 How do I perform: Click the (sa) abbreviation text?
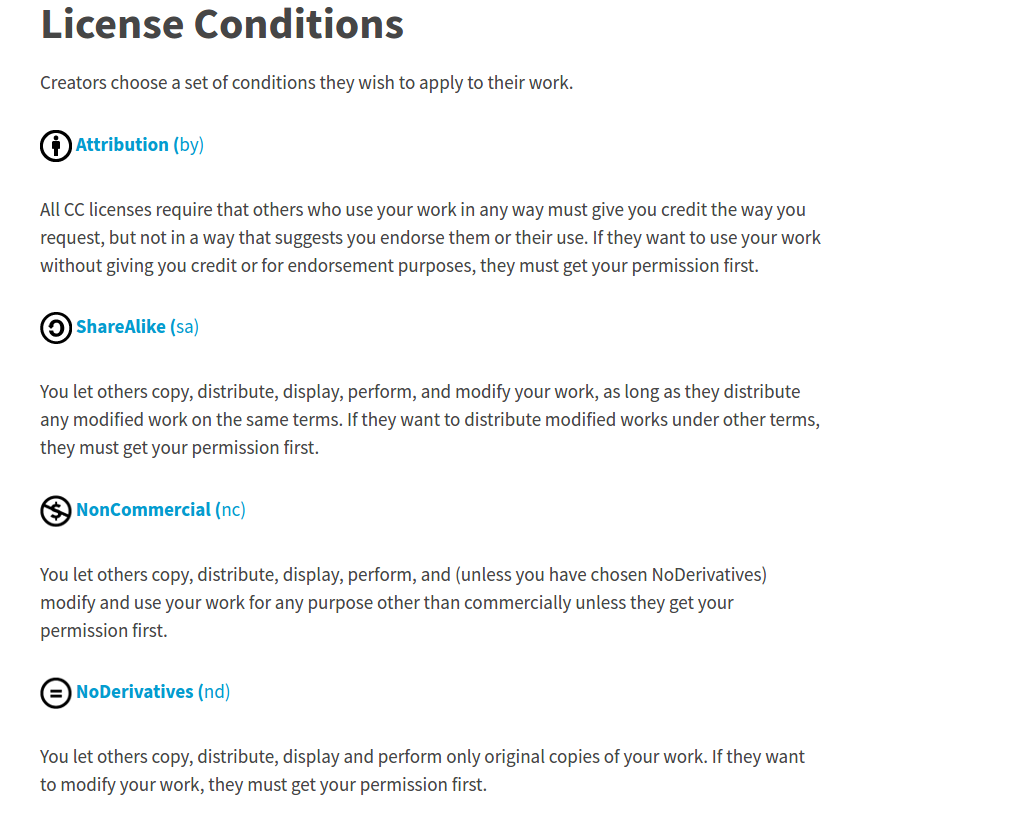186,327
